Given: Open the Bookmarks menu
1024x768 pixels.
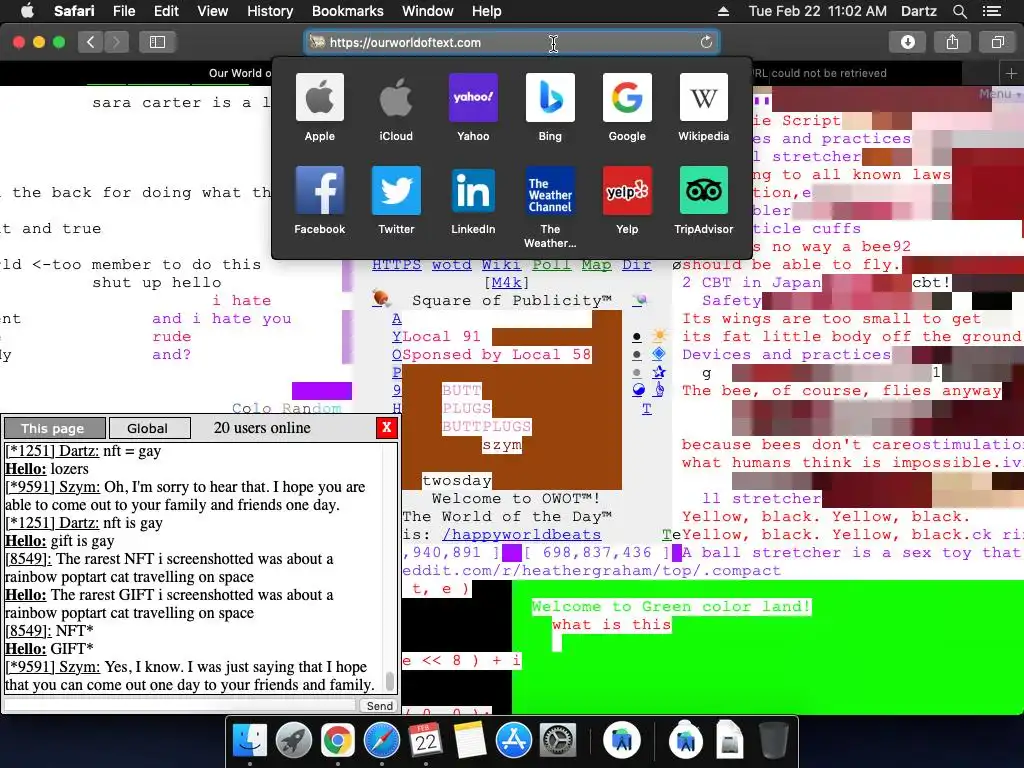Looking at the screenshot, I should tap(347, 11).
